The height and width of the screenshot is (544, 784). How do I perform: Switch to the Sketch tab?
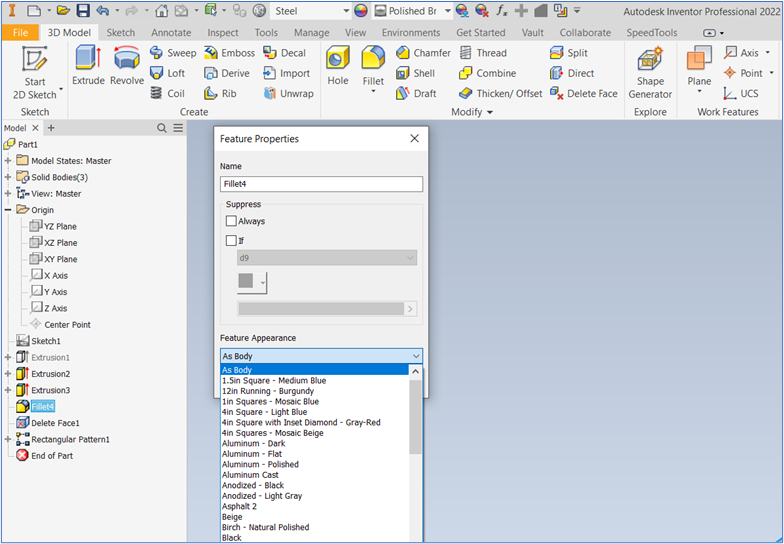click(x=120, y=32)
